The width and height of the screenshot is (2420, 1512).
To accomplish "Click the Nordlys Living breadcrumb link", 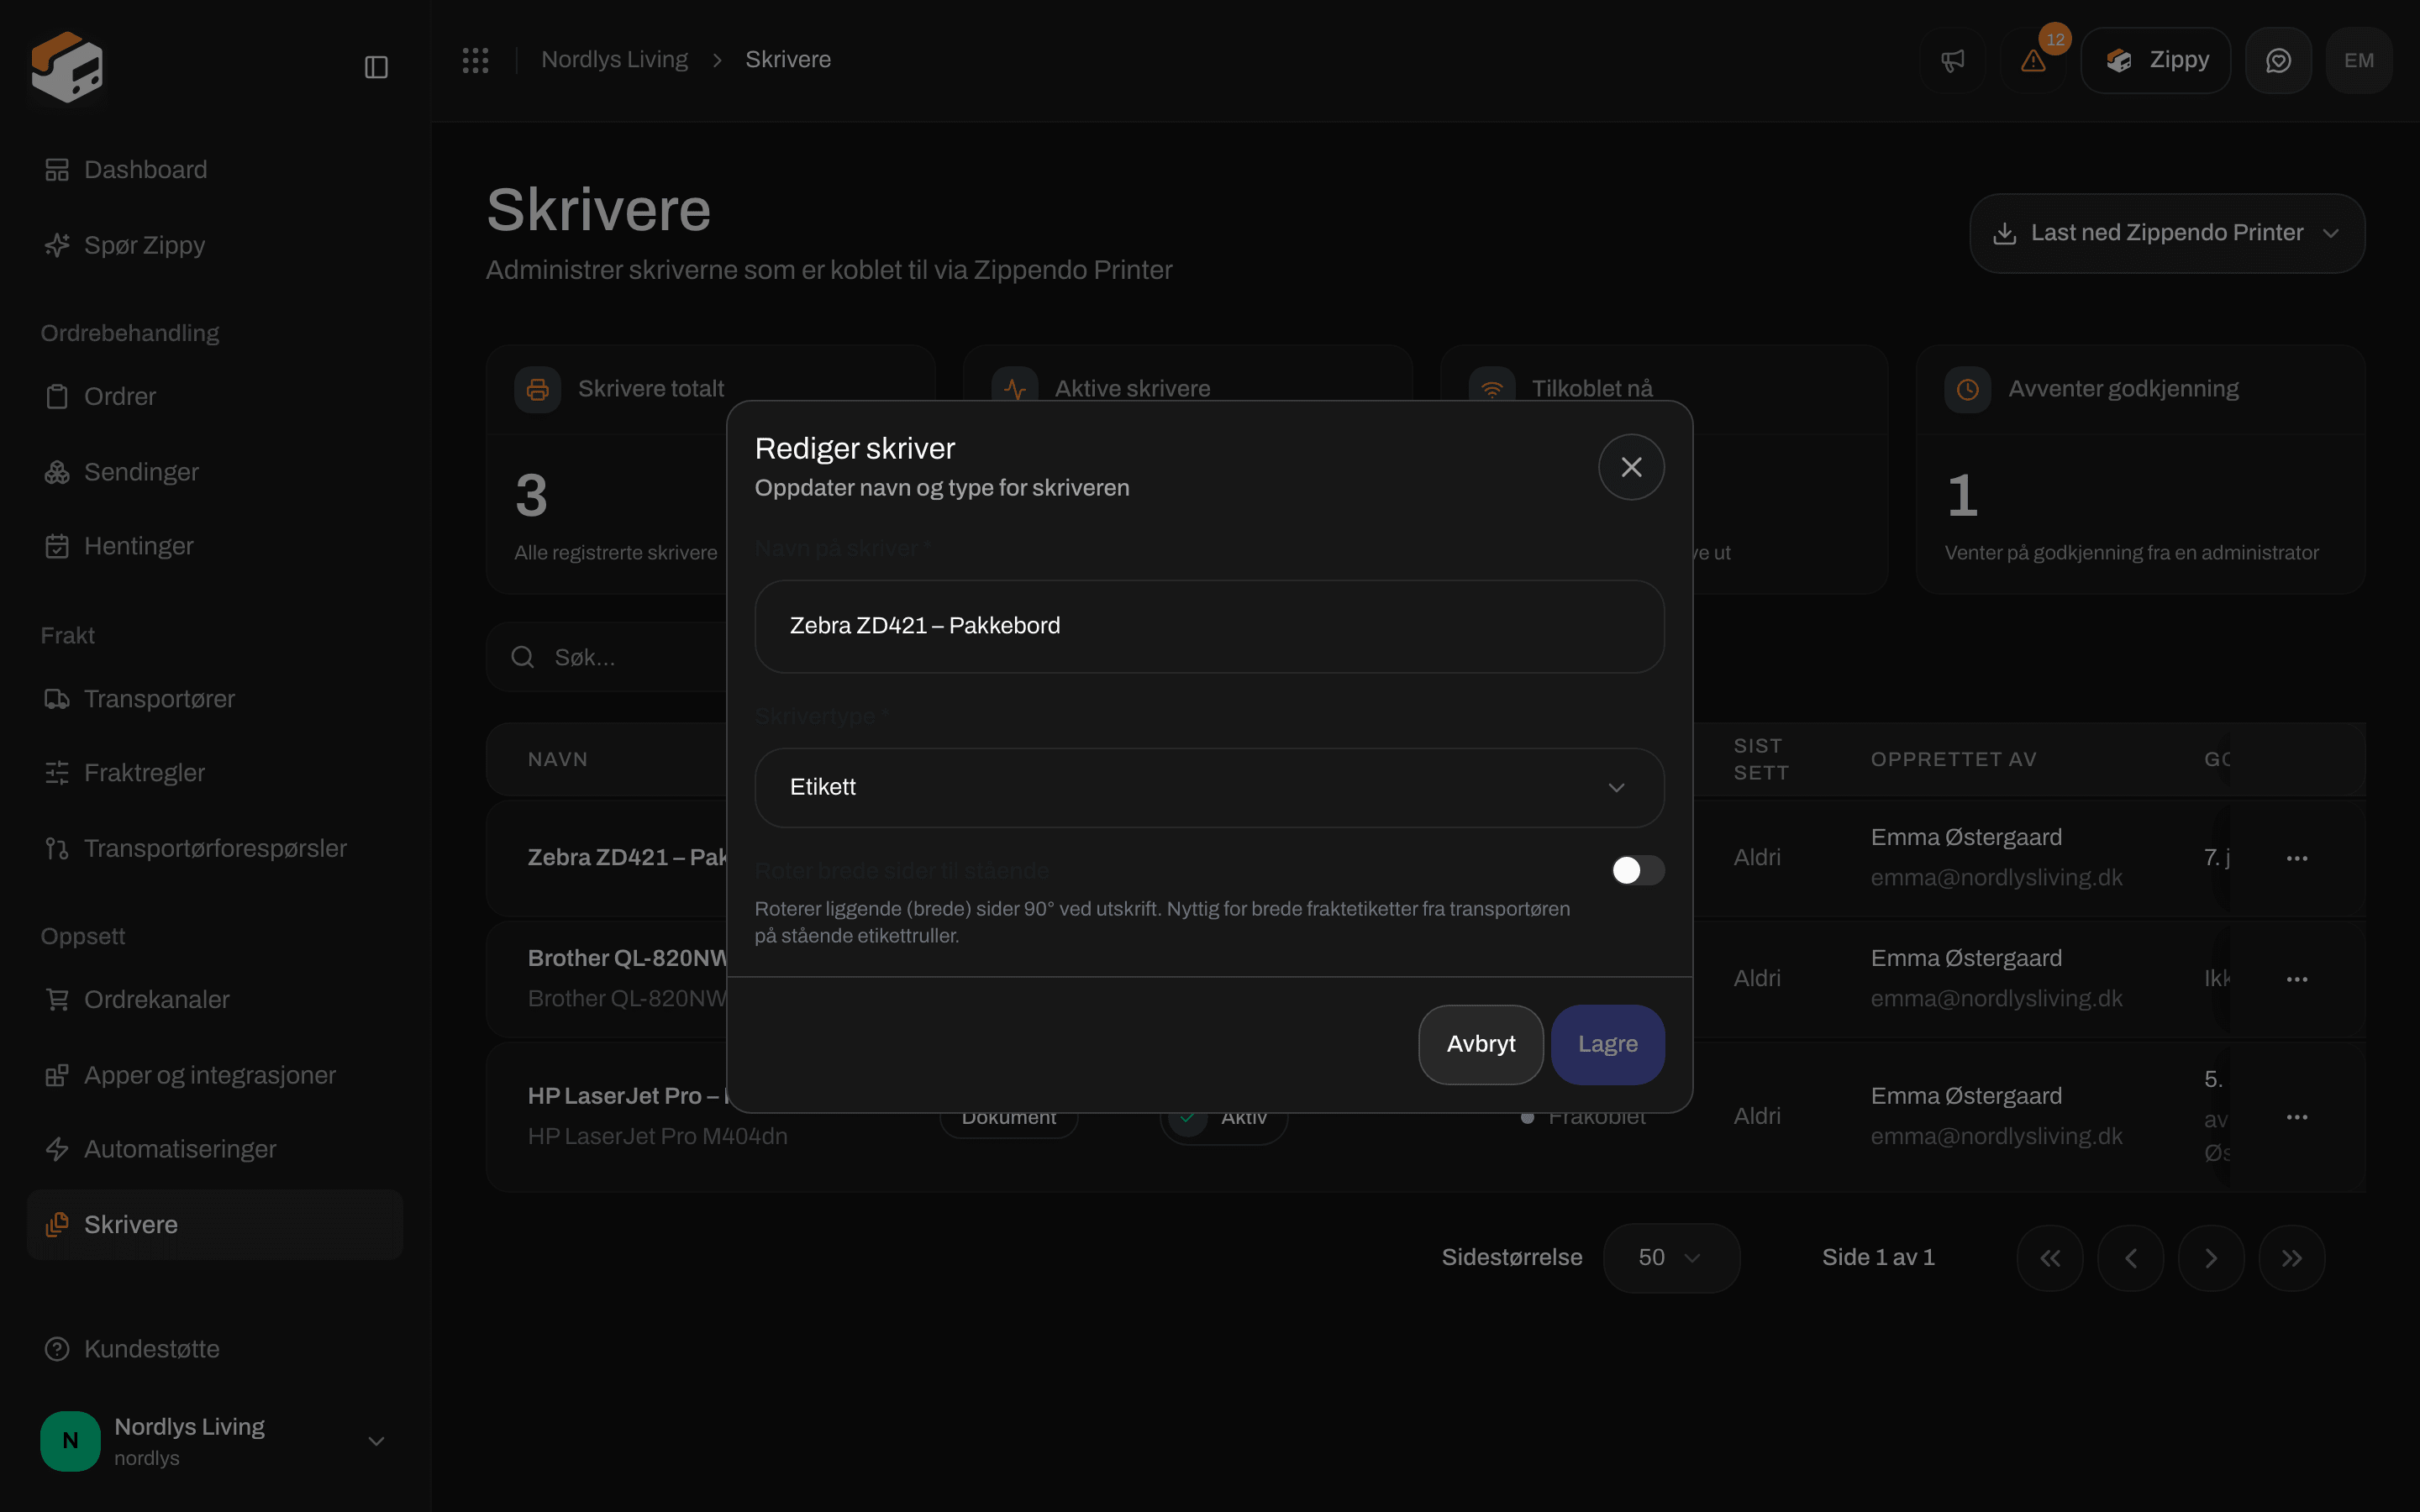I will [x=614, y=60].
